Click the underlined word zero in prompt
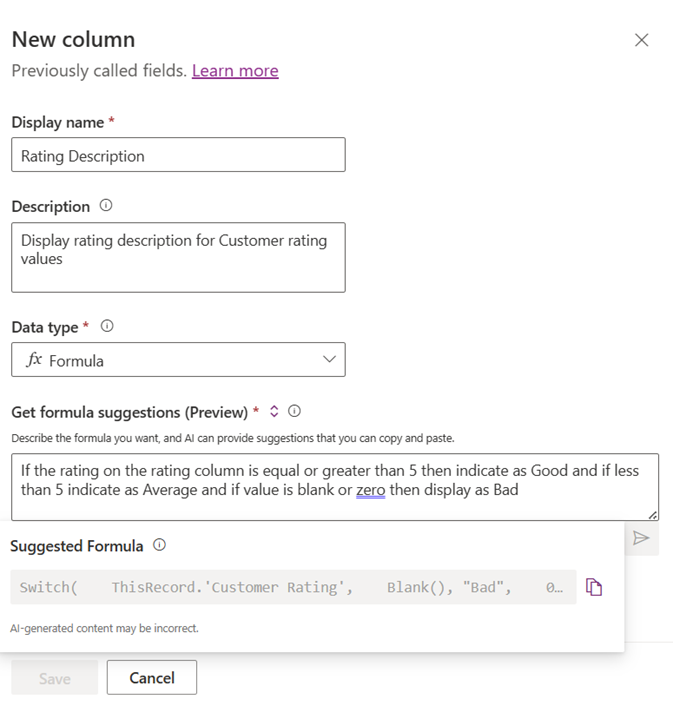 pos(370,490)
